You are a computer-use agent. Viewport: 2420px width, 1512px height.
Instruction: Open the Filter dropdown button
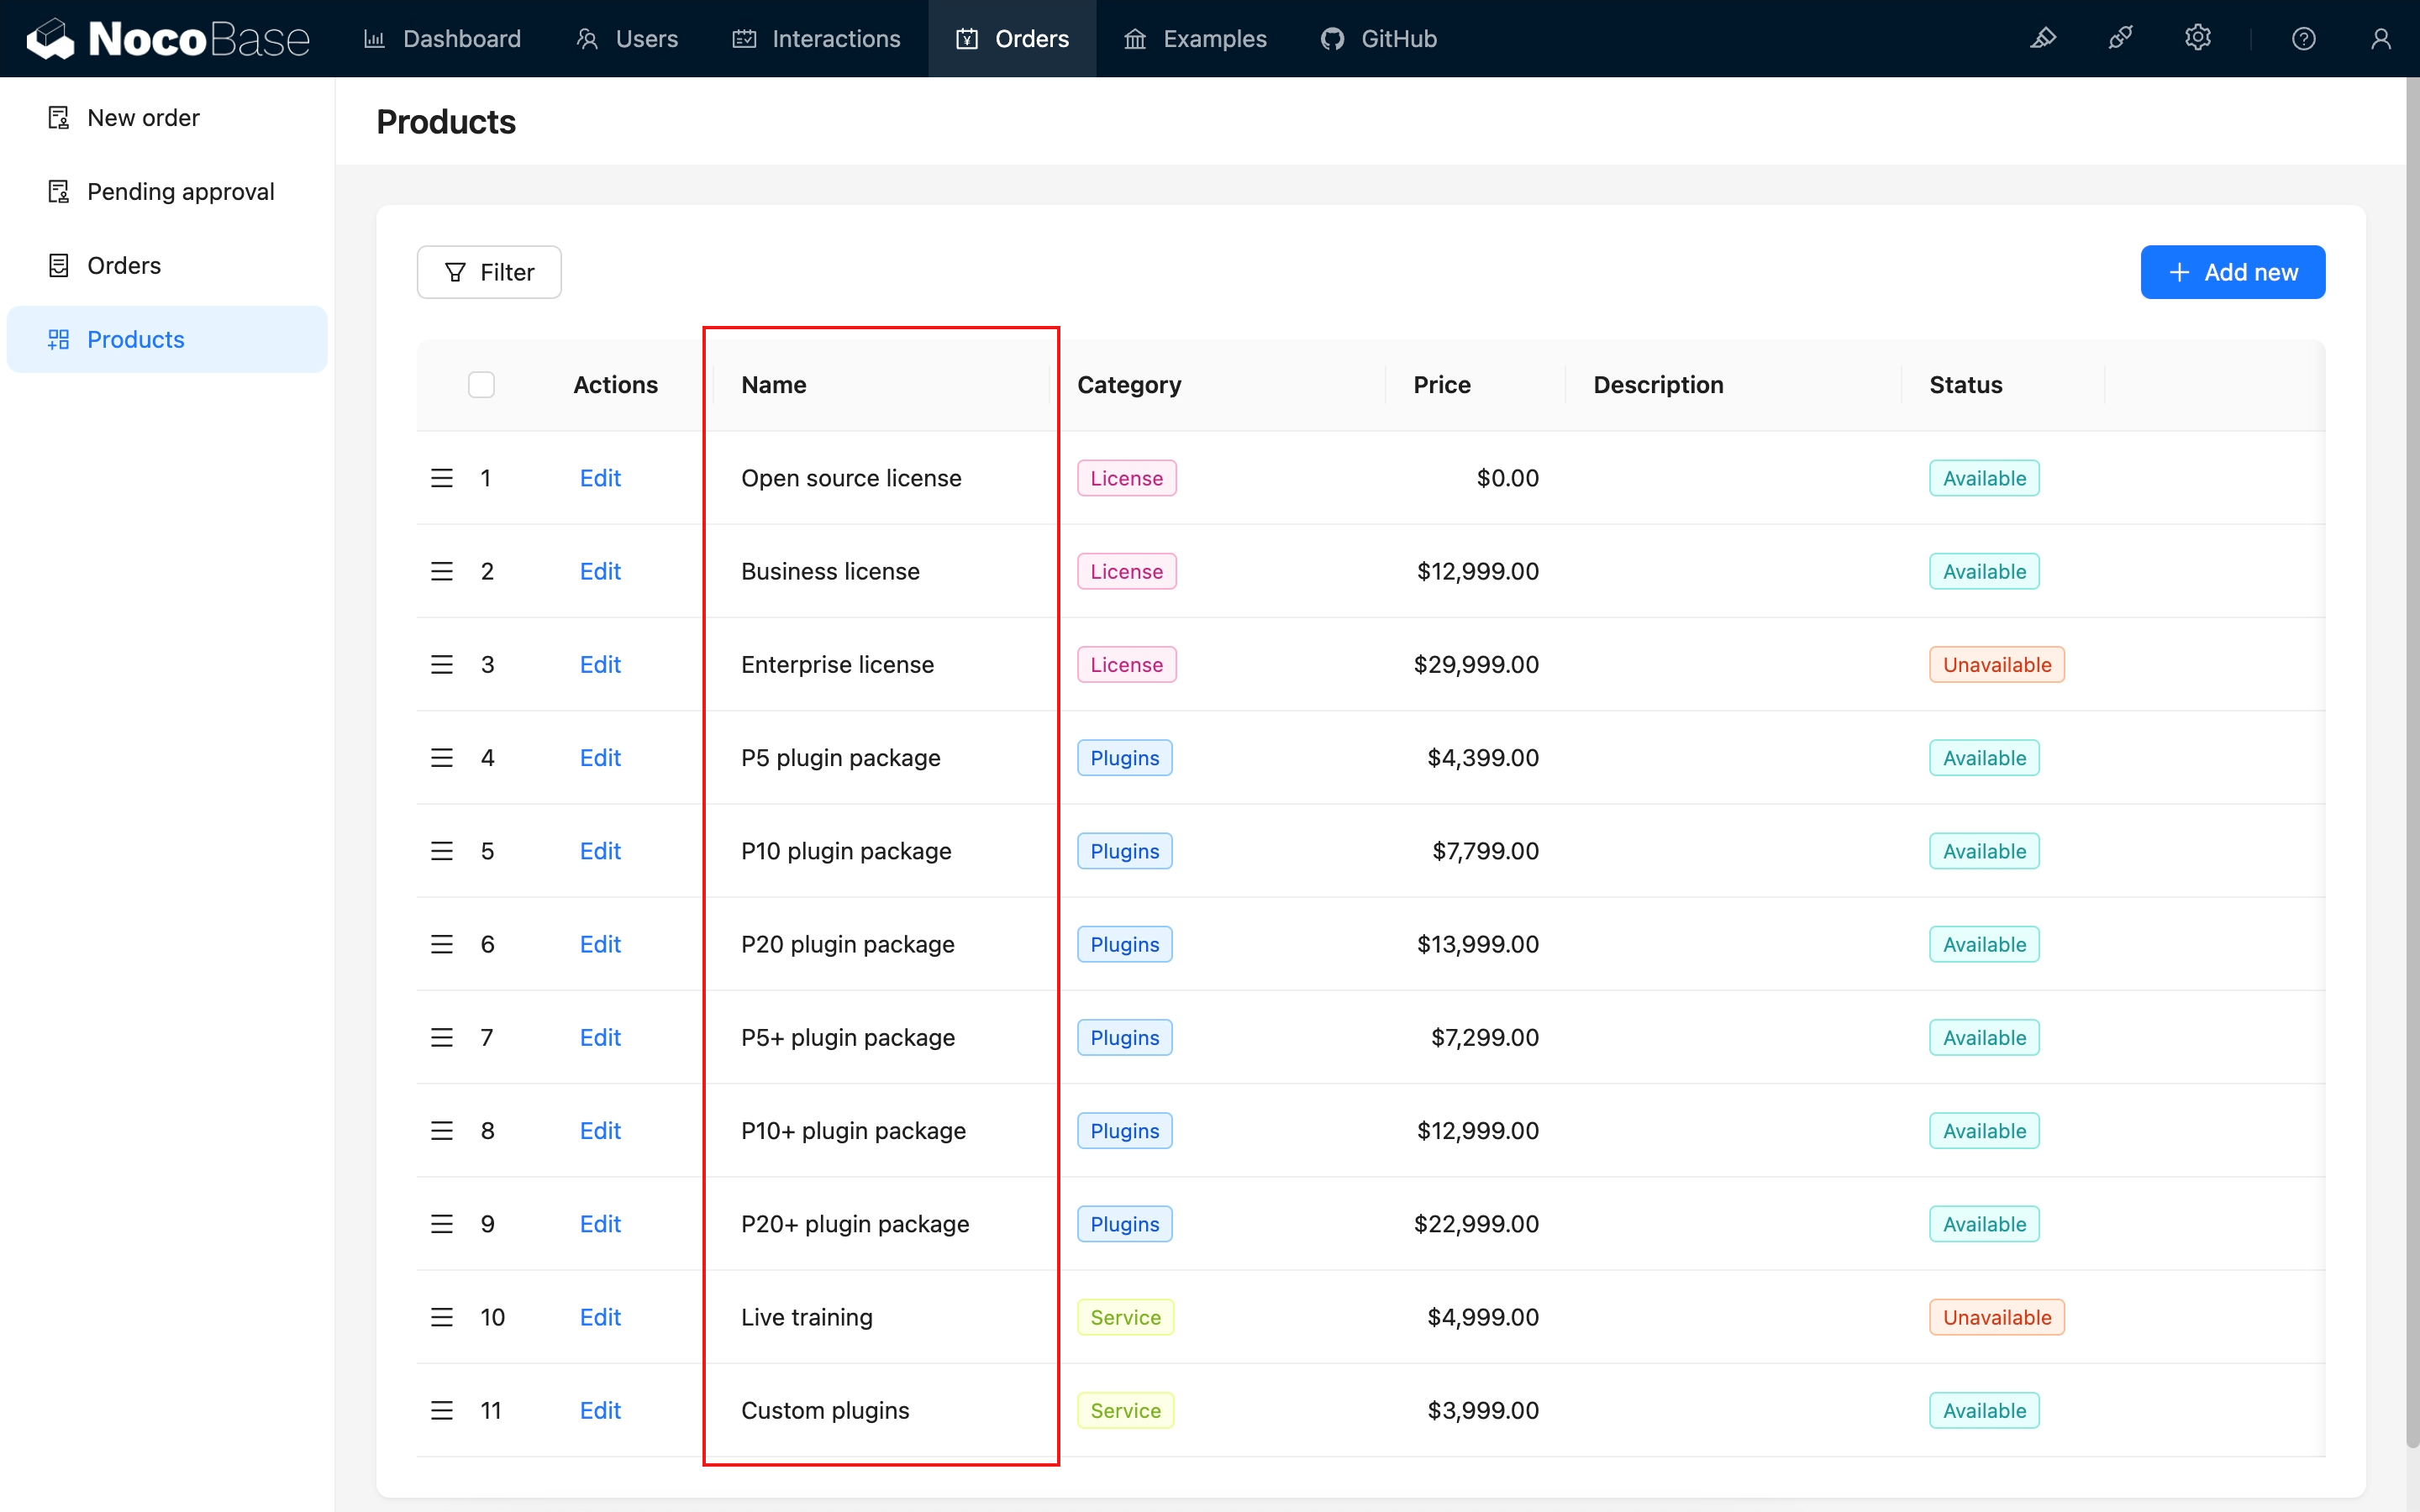pyautogui.click(x=489, y=272)
